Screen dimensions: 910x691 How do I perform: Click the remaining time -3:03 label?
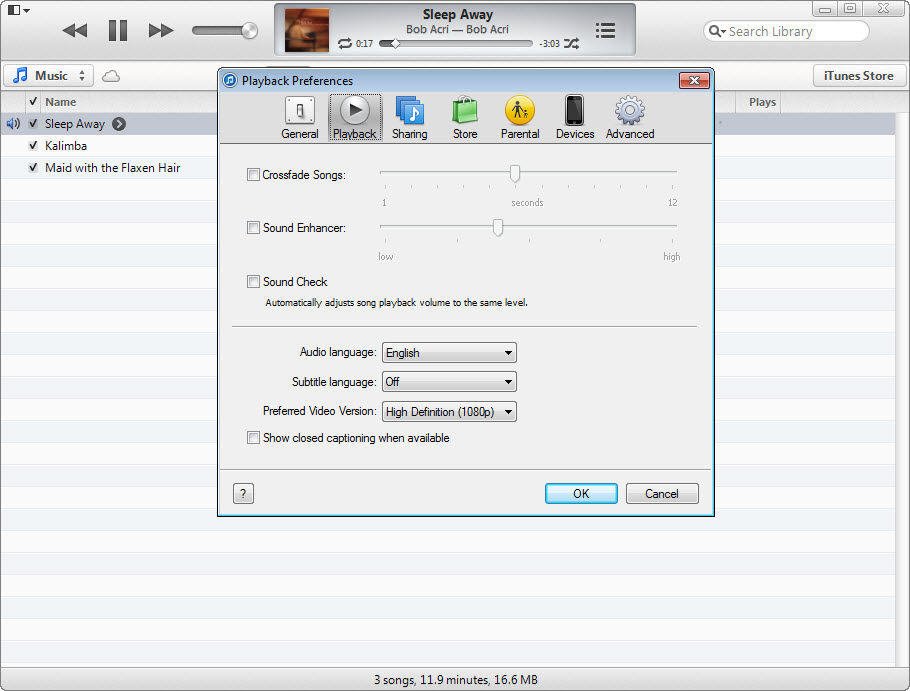coord(549,44)
